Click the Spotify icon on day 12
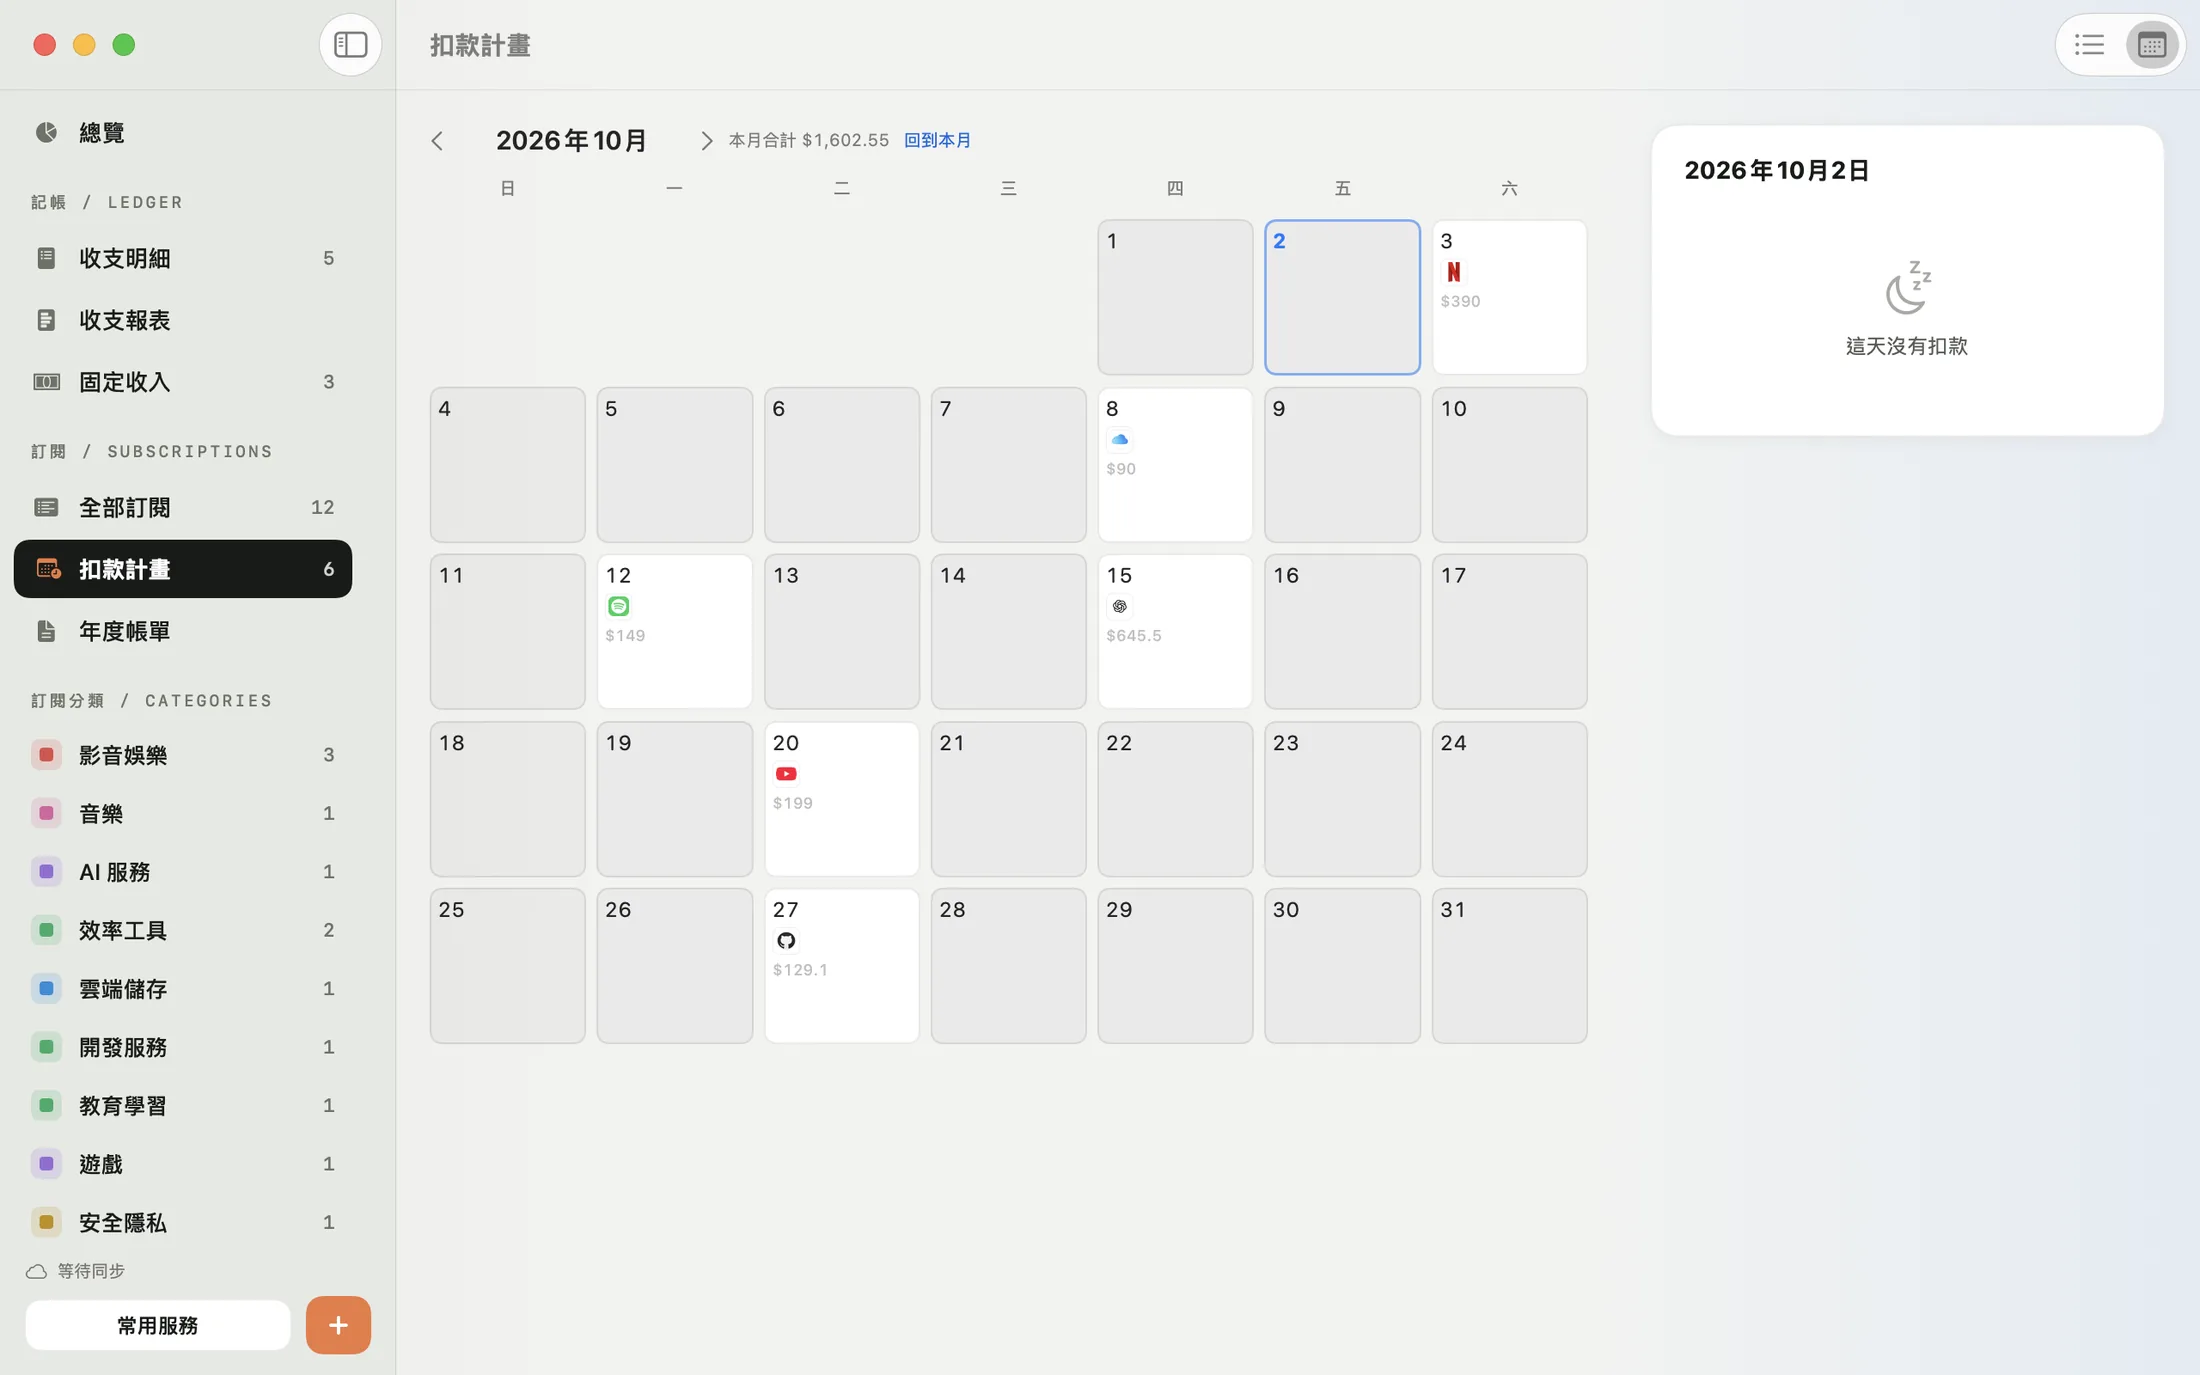This screenshot has width=2200, height=1375. click(618, 606)
